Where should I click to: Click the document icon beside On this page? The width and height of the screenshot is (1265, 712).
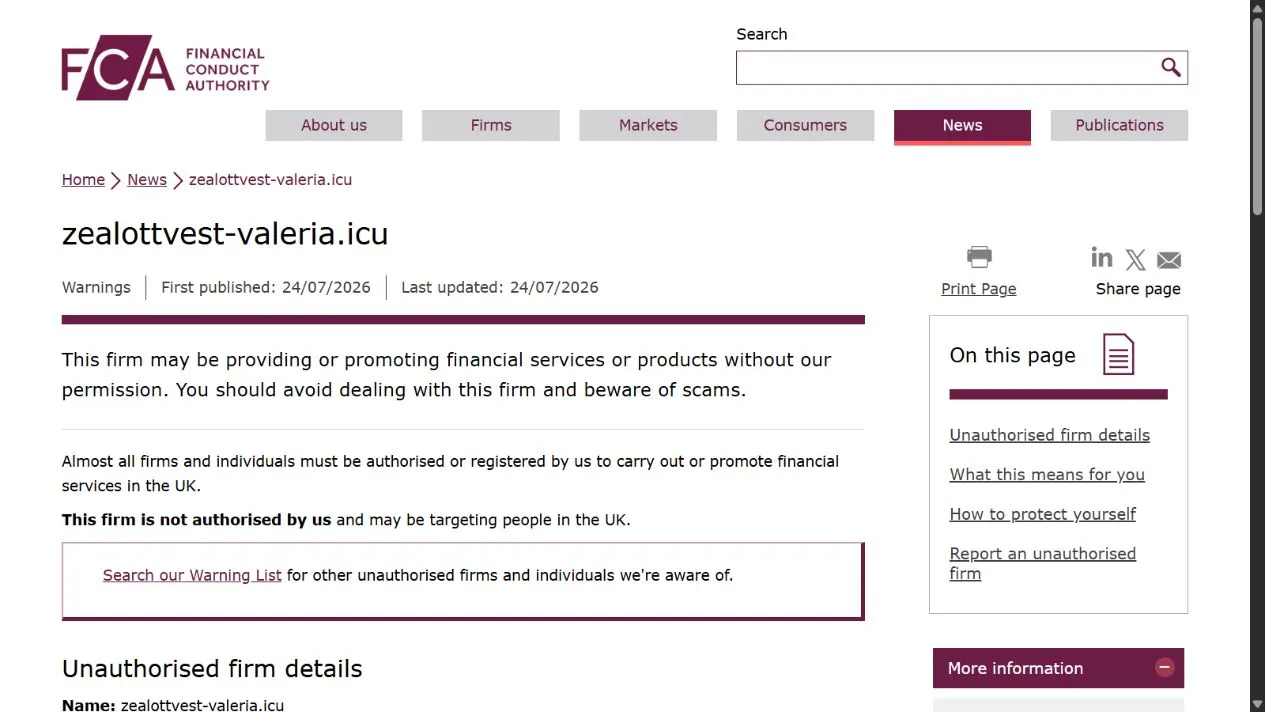pos(1118,355)
